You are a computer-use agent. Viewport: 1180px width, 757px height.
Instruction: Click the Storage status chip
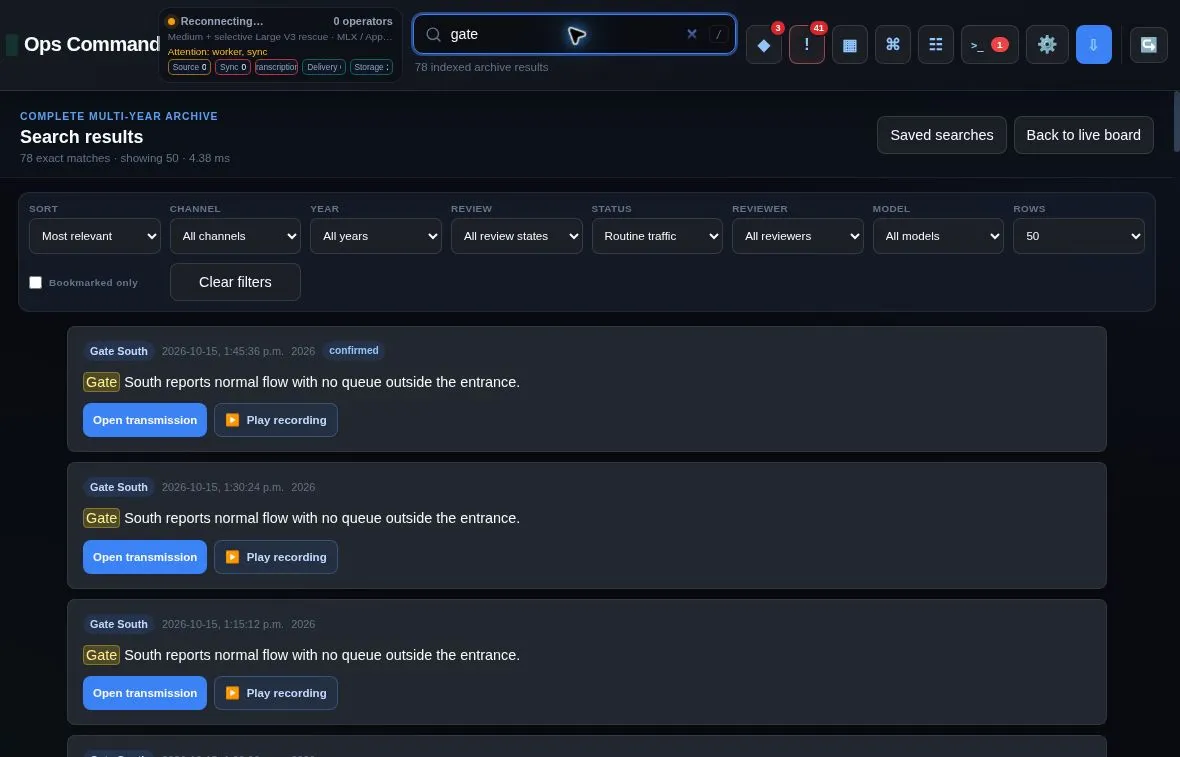(x=371, y=67)
